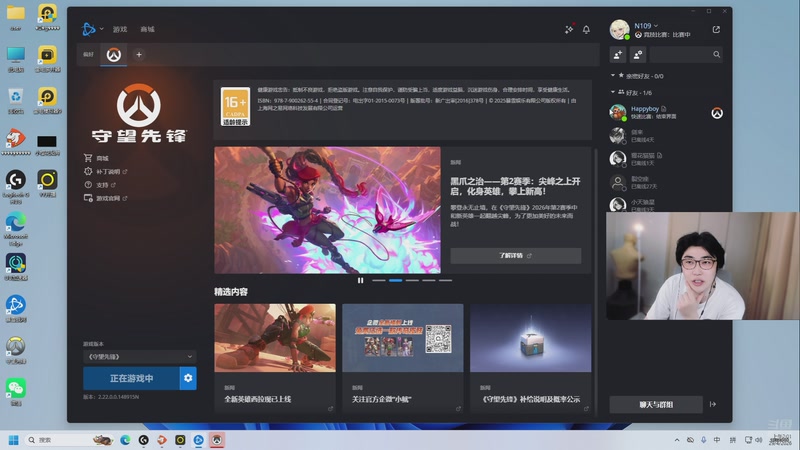Image resolution: width=800 pixels, height=450 pixels.
Task: Click the note icon beside Happyboy
Action: pyautogui.click(x=664, y=109)
